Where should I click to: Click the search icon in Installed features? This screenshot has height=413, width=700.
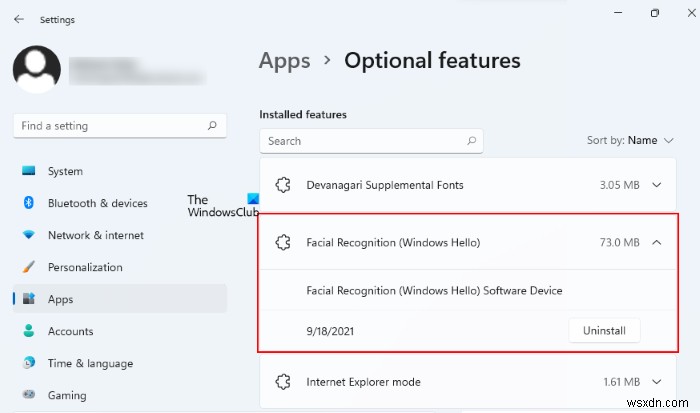472,141
